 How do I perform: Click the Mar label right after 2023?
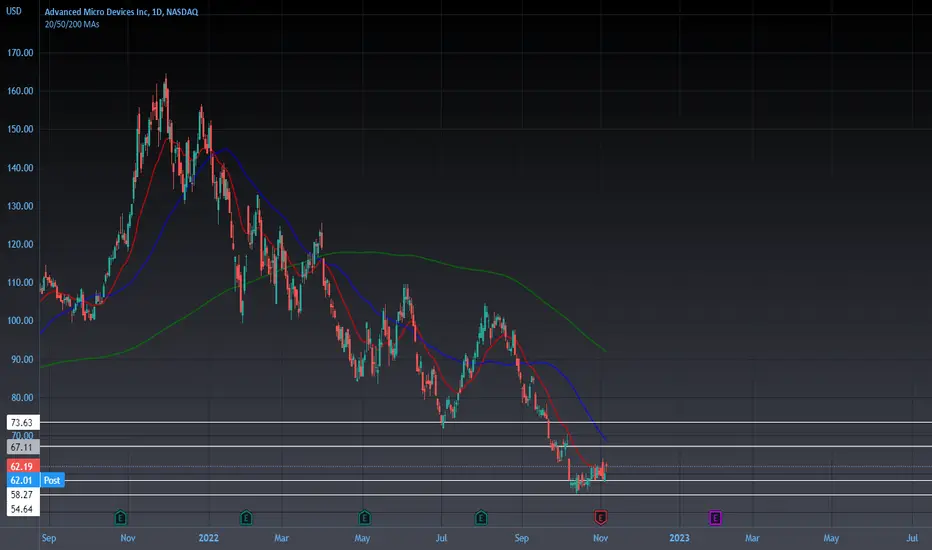[752, 538]
